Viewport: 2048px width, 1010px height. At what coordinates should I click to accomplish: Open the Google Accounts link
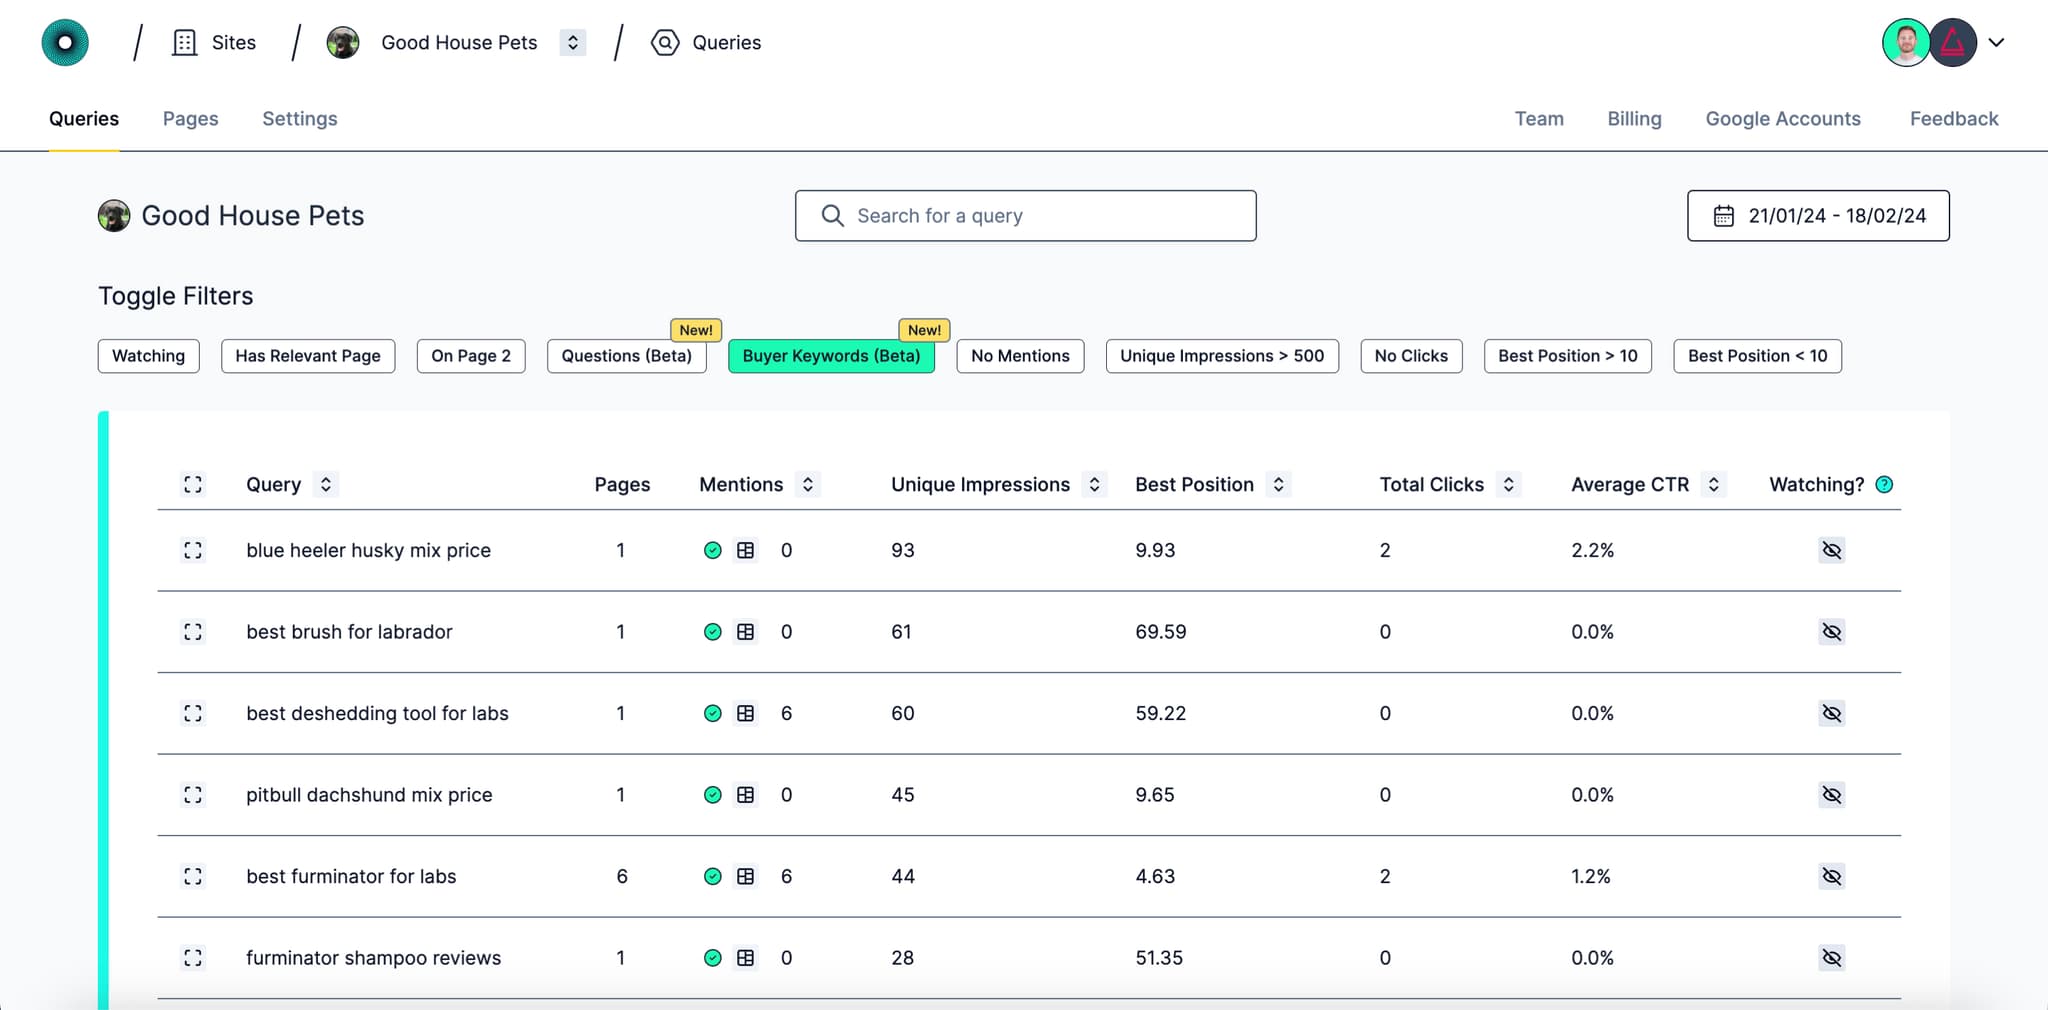1783,118
